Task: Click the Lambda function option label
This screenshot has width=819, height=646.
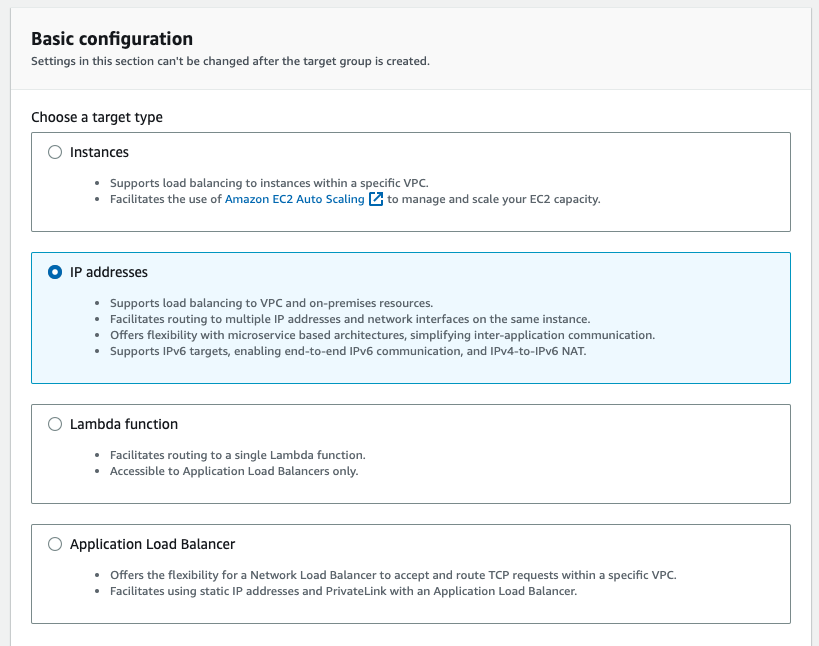Action: 124,424
